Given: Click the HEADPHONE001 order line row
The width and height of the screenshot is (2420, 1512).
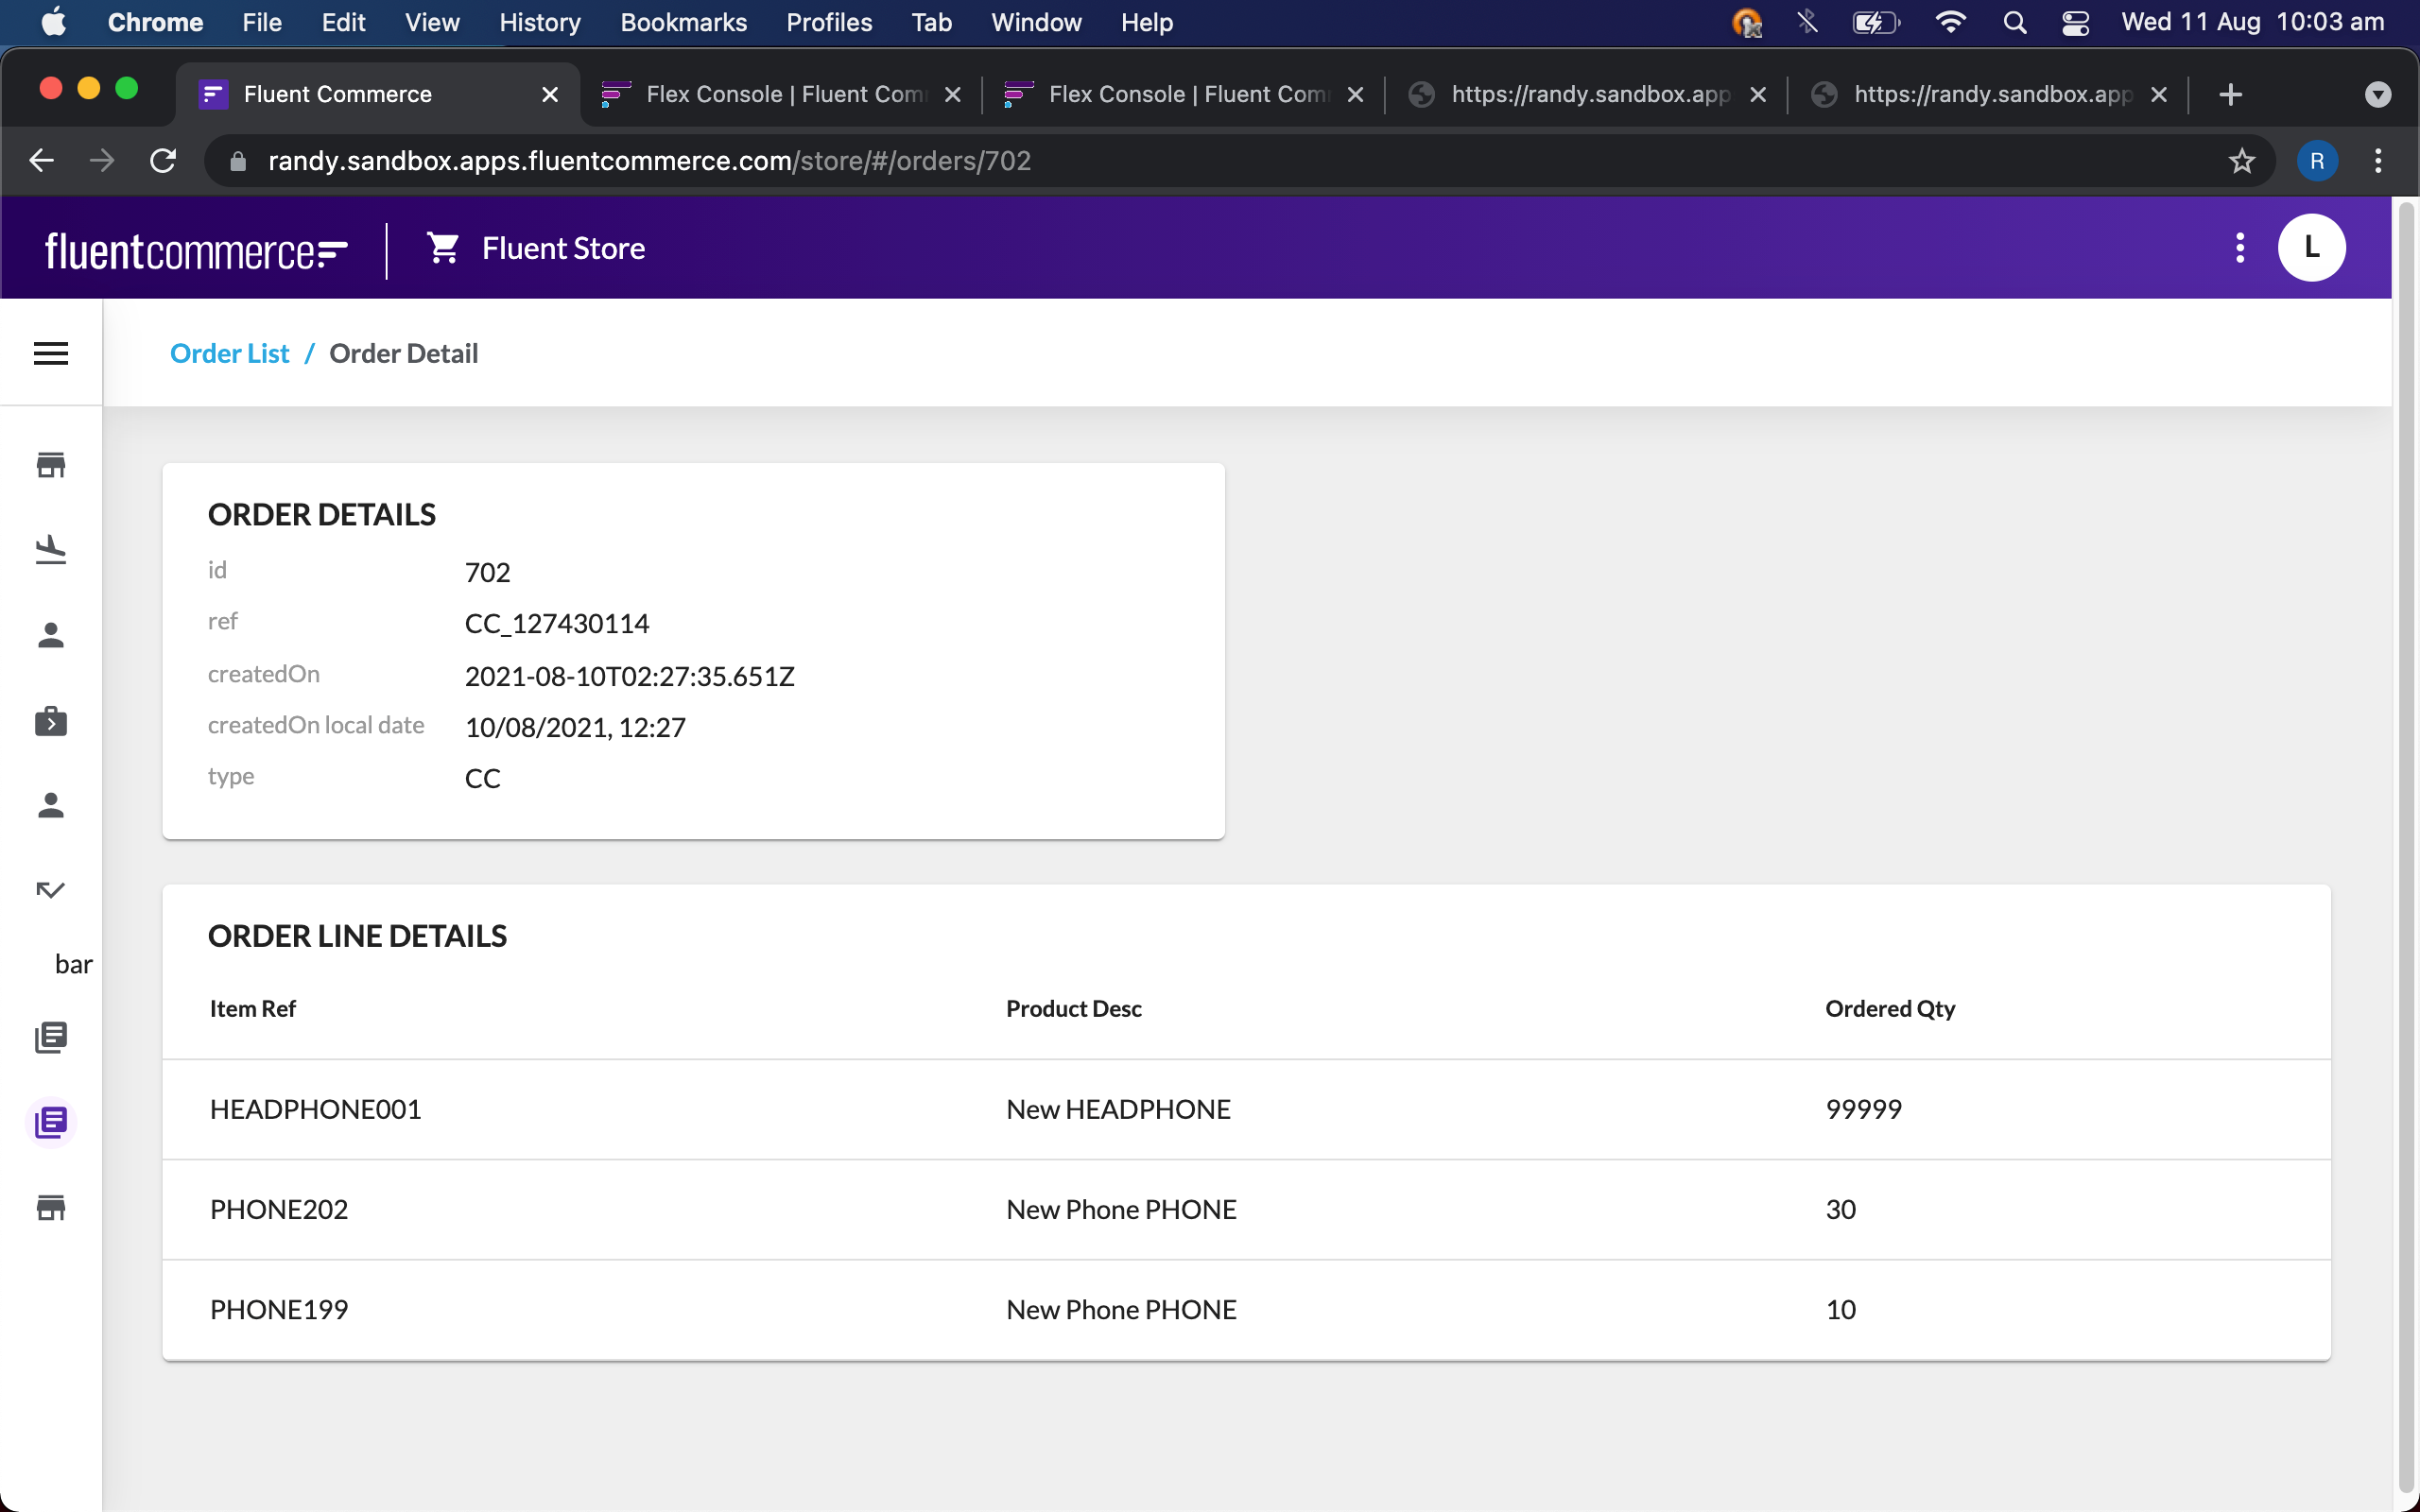Looking at the screenshot, I should [1246, 1109].
